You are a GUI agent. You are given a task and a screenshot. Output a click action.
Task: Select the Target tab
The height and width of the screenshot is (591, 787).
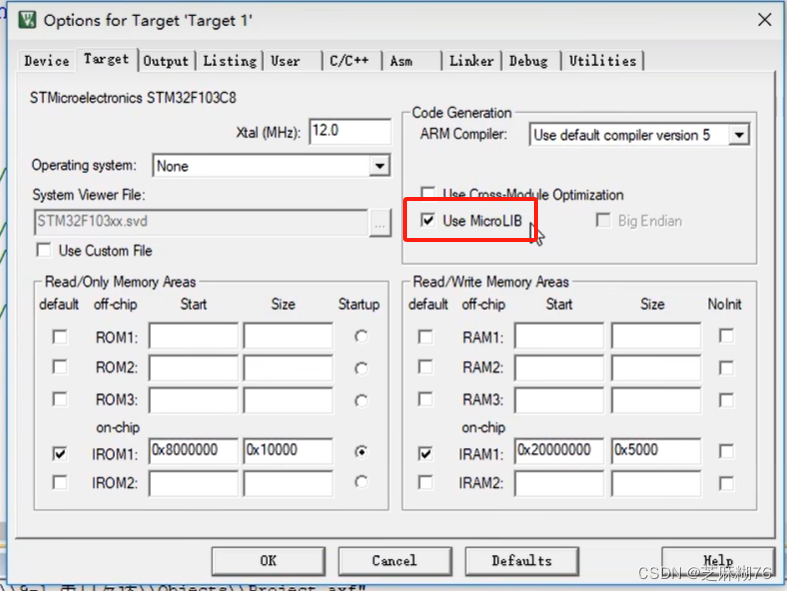[x=106, y=59]
